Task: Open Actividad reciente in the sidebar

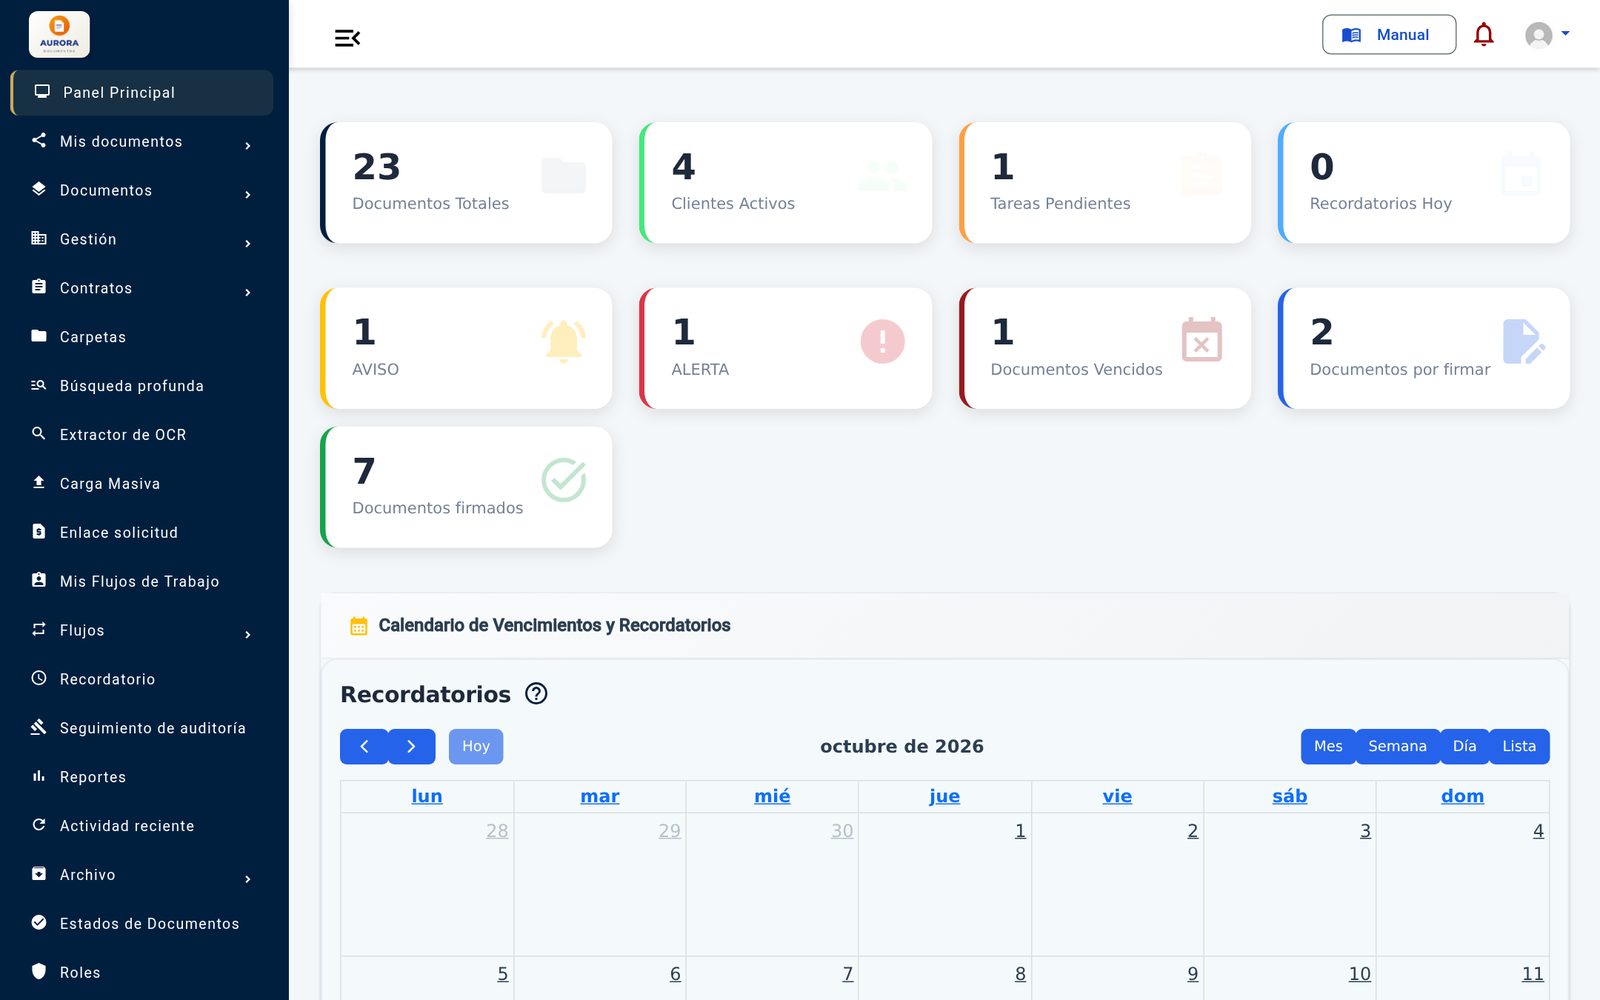Action: pyautogui.click(x=141, y=826)
